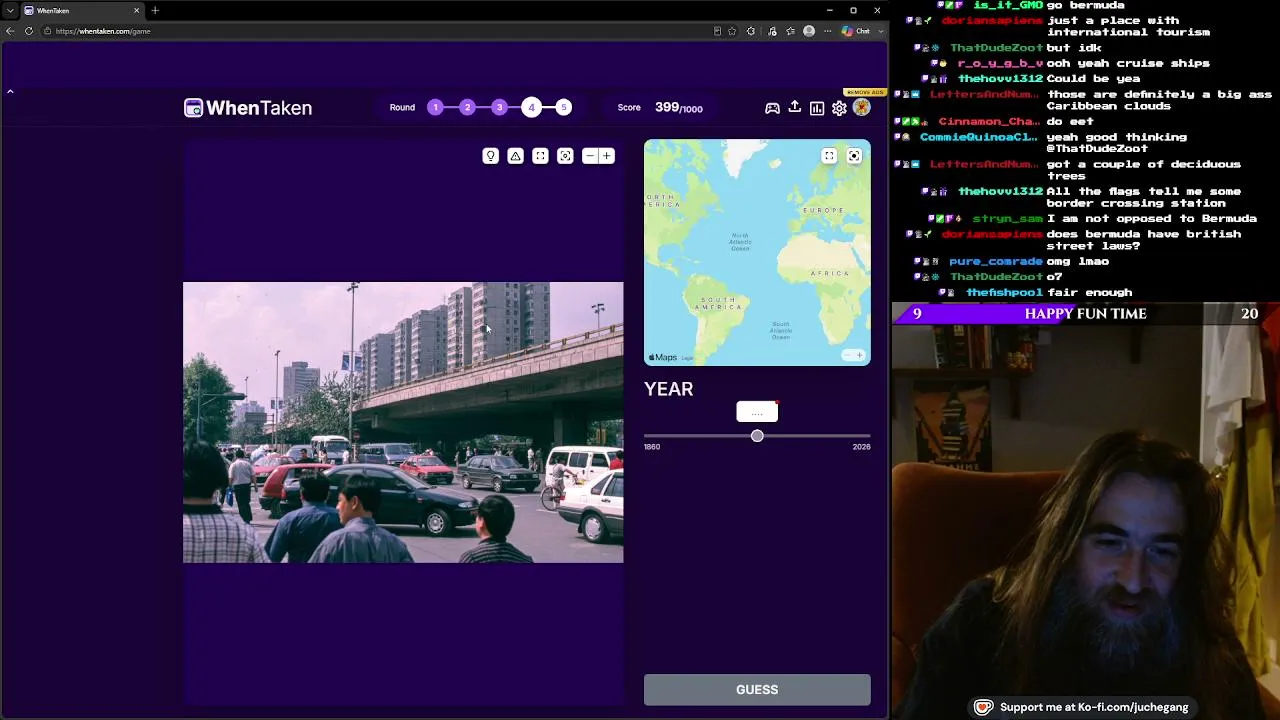
Task: Expand the map to fullscreen
Action: (x=829, y=156)
